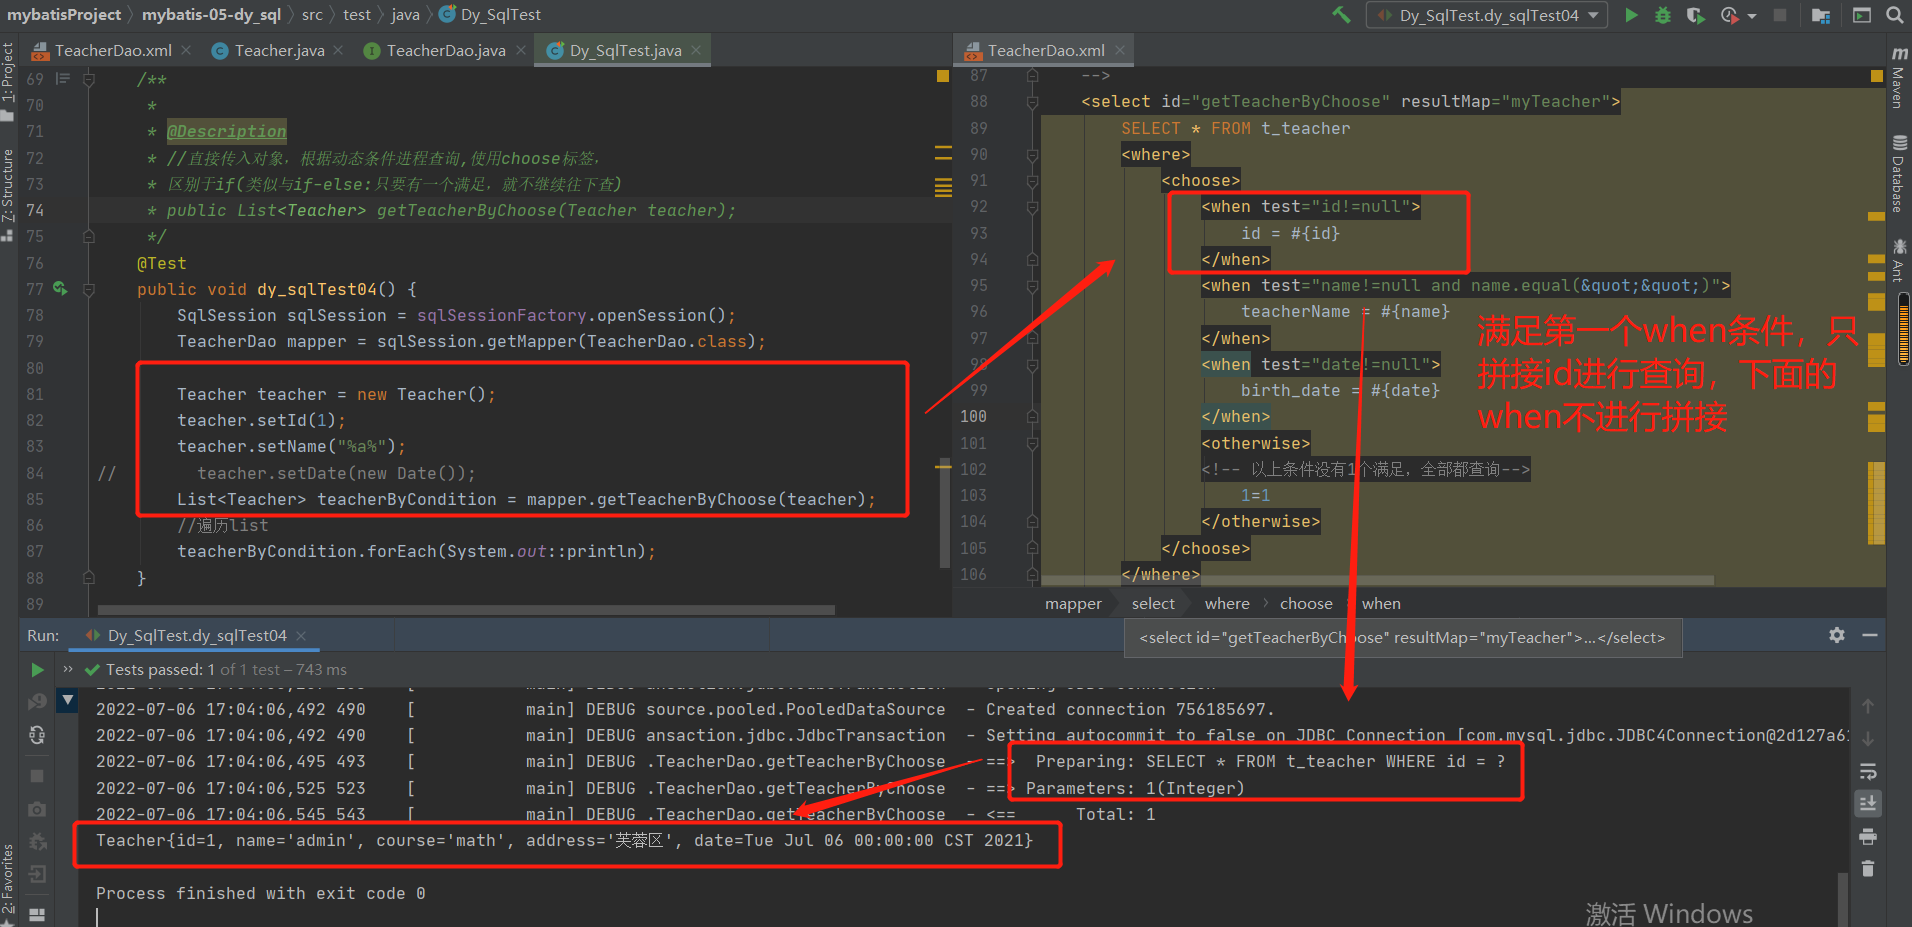Click the left editor horizontal scrollbar
The height and width of the screenshot is (927, 1912).
466,609
